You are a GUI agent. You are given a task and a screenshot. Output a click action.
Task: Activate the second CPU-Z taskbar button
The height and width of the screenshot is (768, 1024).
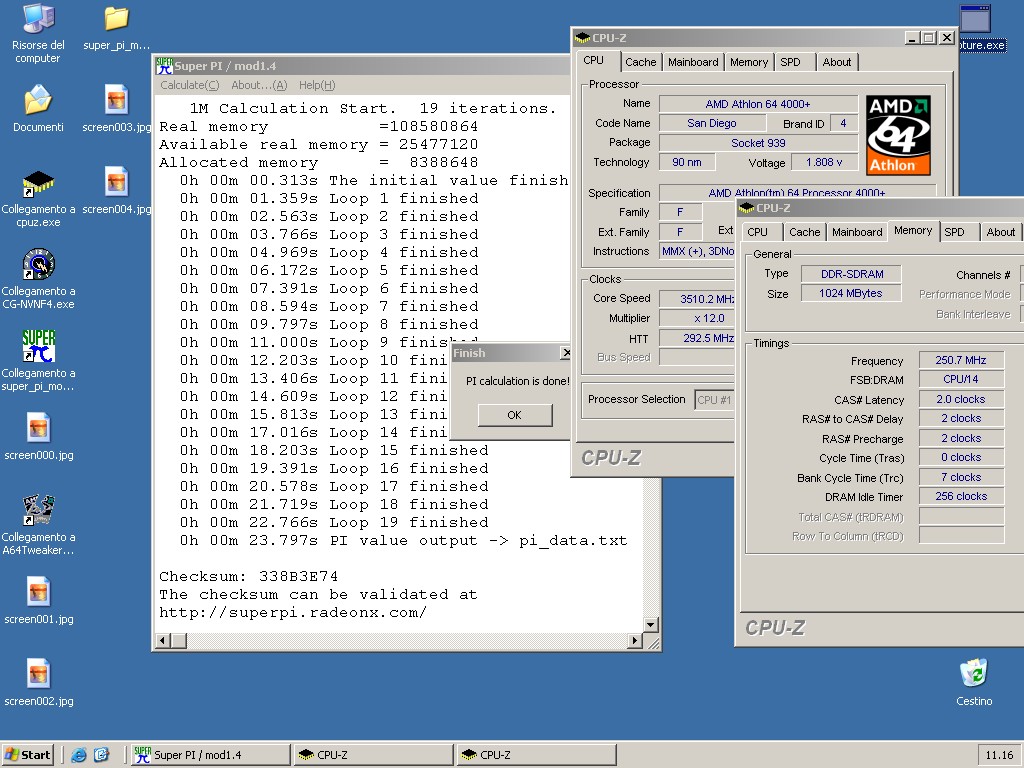[x=536, y=755]
